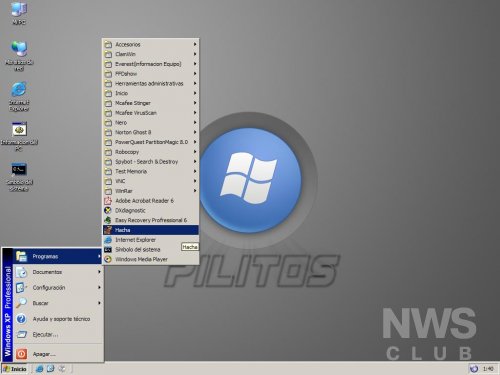Select Spybot - Search & Destroy
The height and width of the screenshot is (375, 500).
pos(151,162)
